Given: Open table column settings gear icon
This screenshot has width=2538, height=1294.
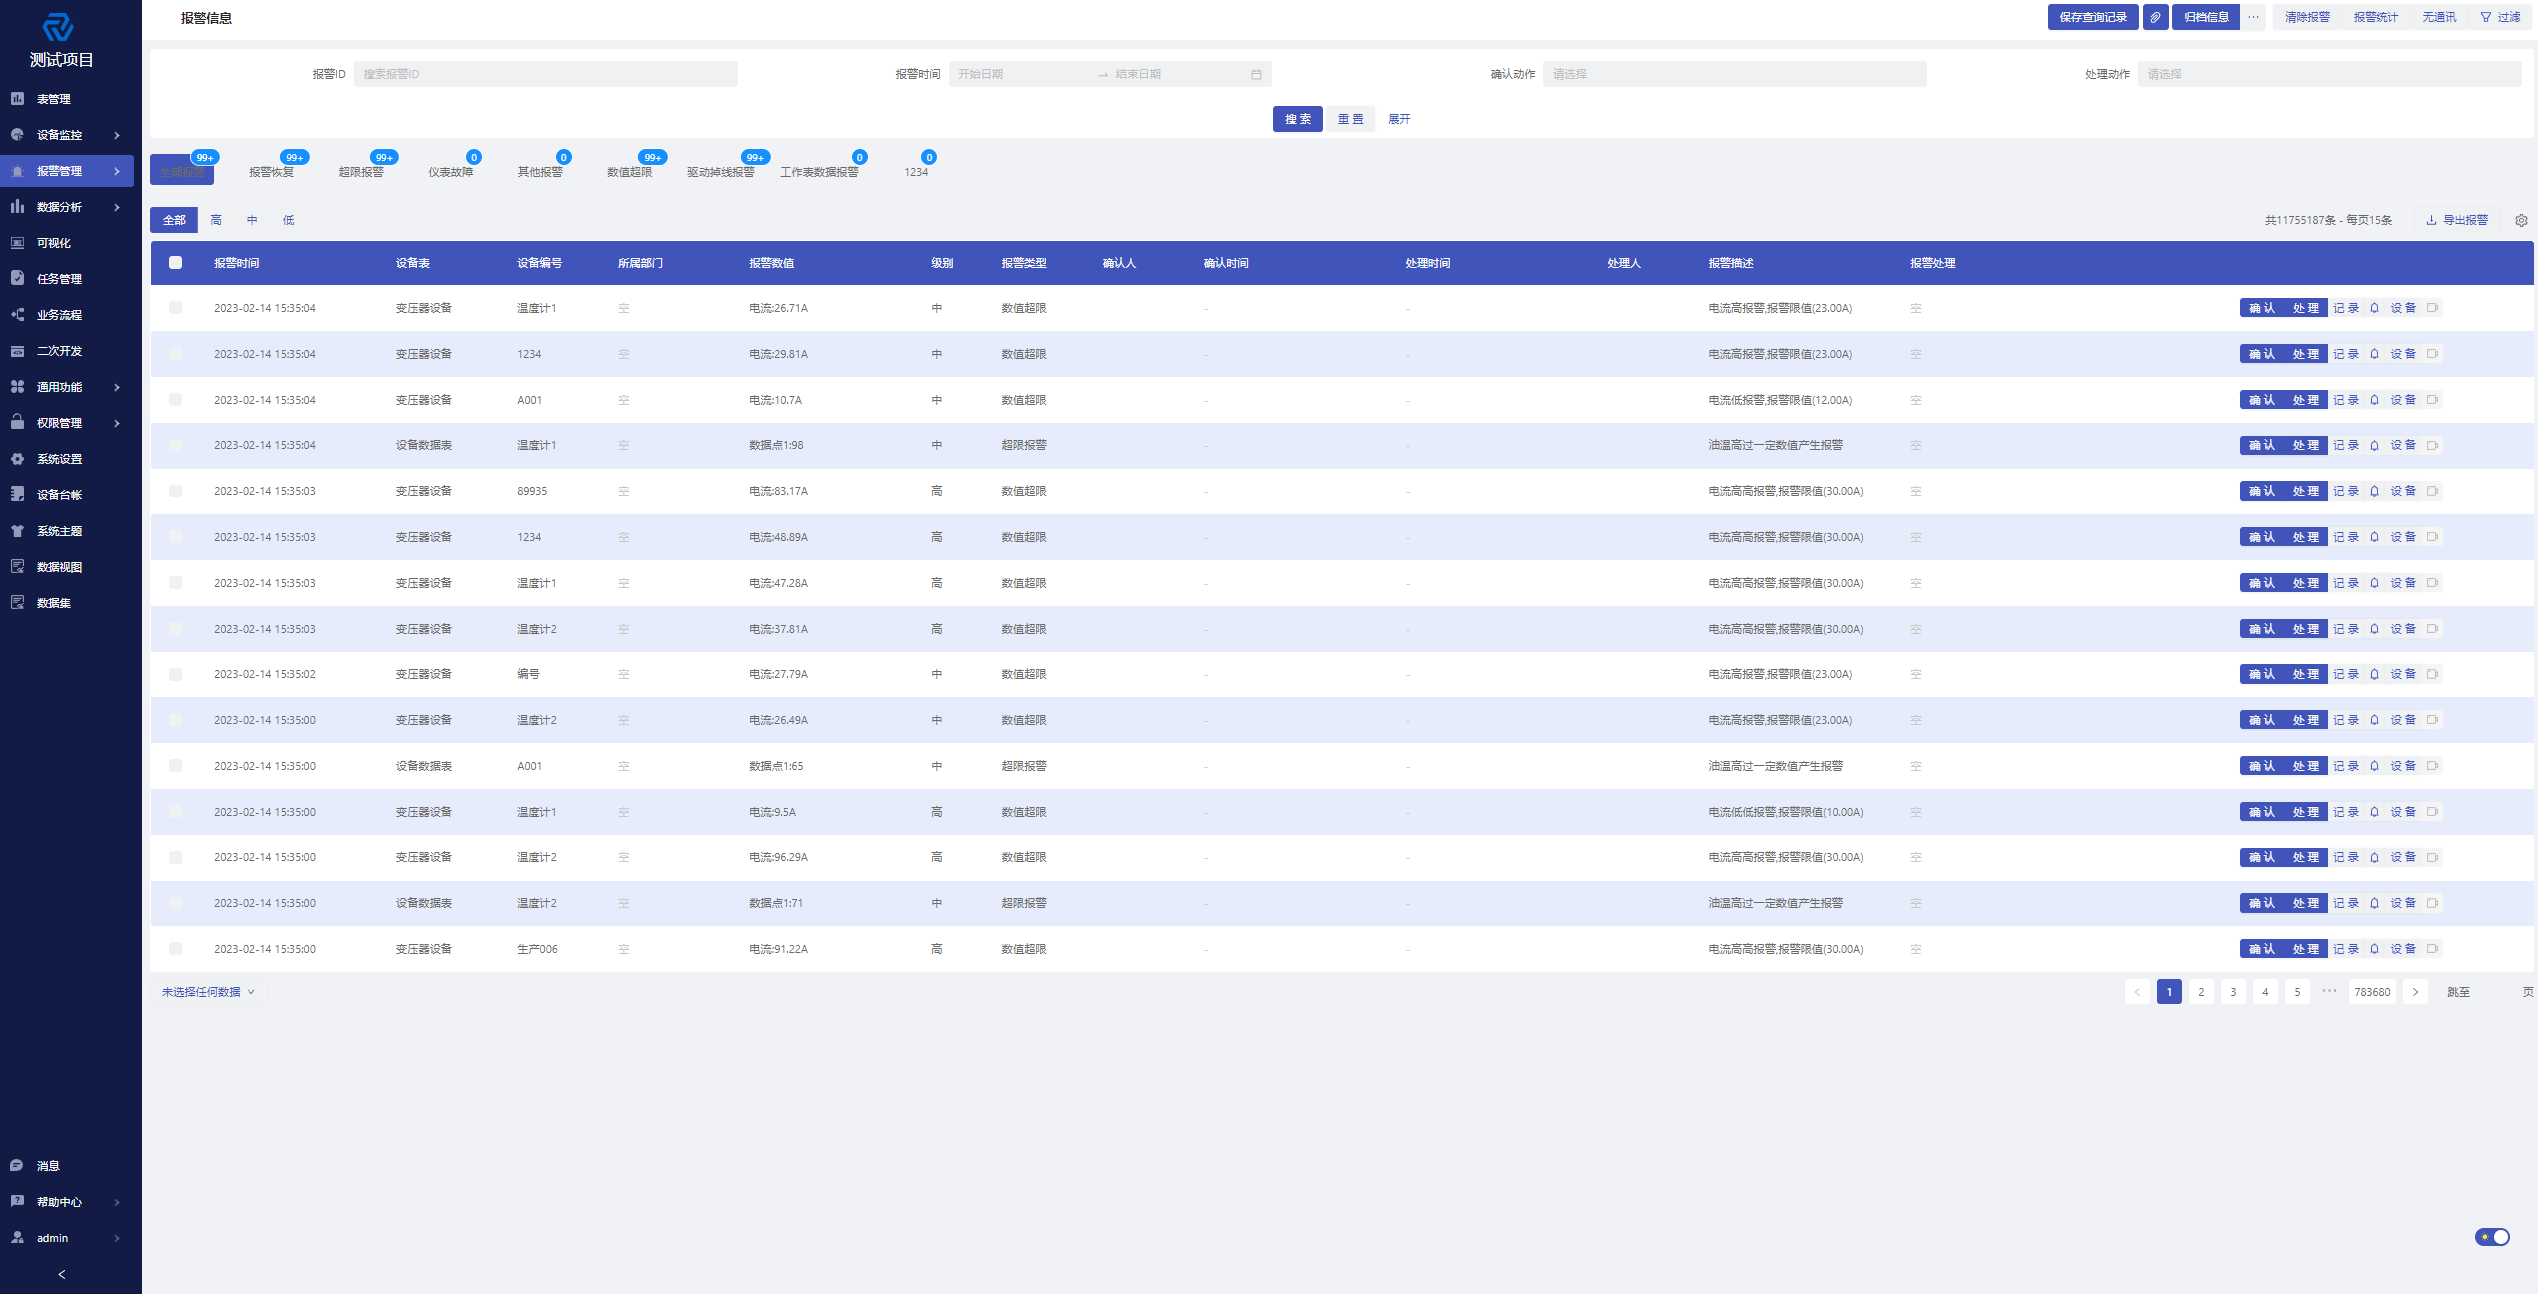Looking at the screenshot, I should [2521, 220].
